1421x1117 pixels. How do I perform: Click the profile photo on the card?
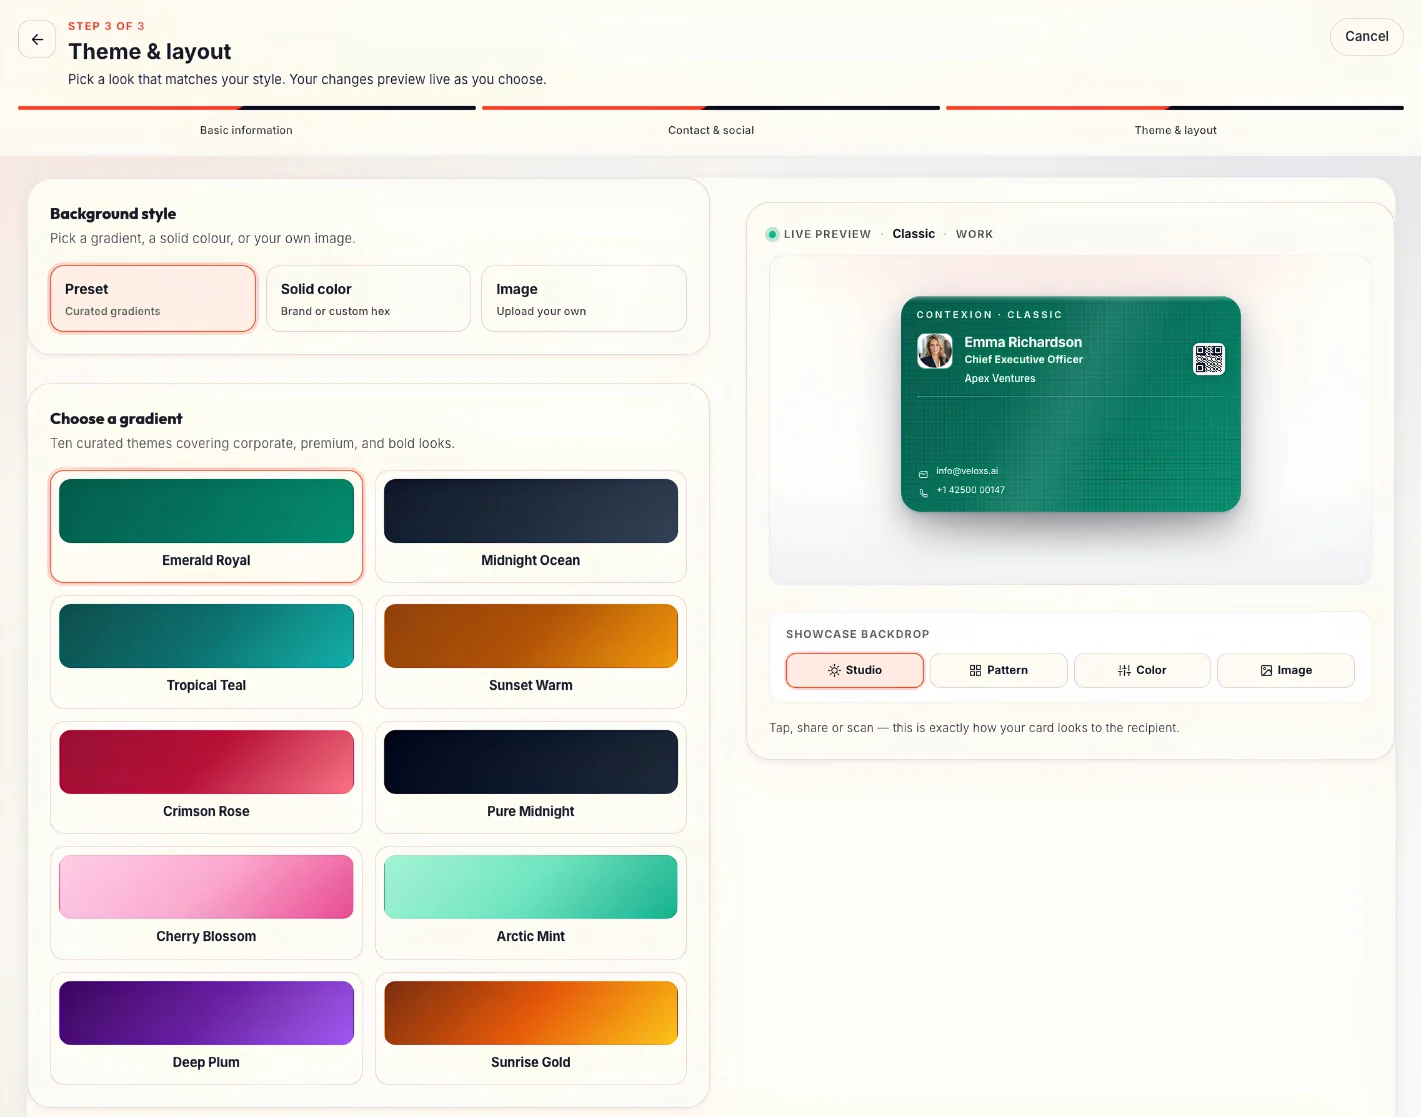pyautogui.click(x=934, y=351)
